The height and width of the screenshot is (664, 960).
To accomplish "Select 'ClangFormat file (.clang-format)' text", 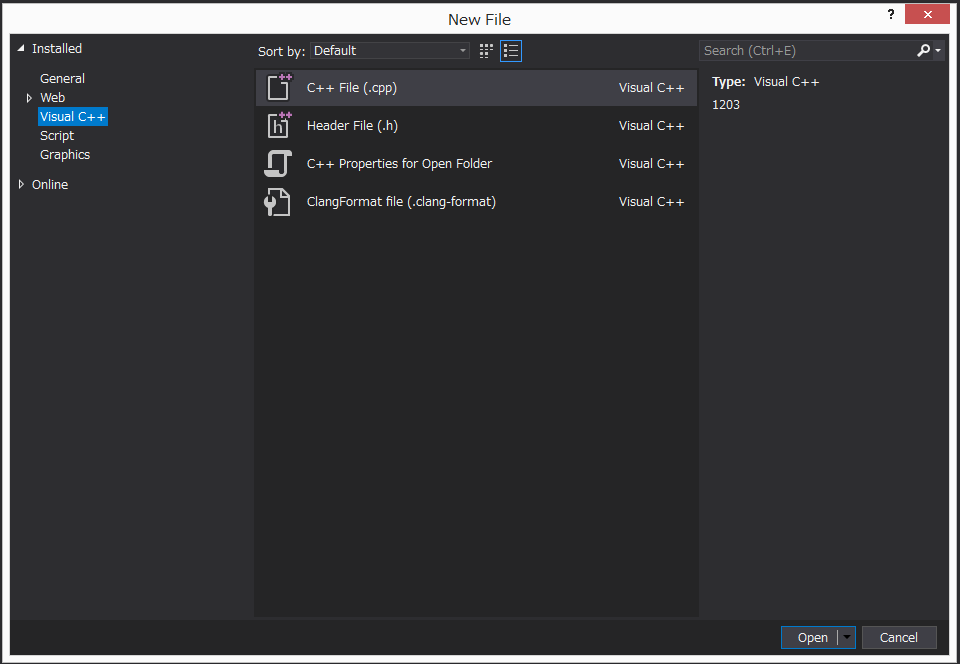I will (x=401, y=201).
